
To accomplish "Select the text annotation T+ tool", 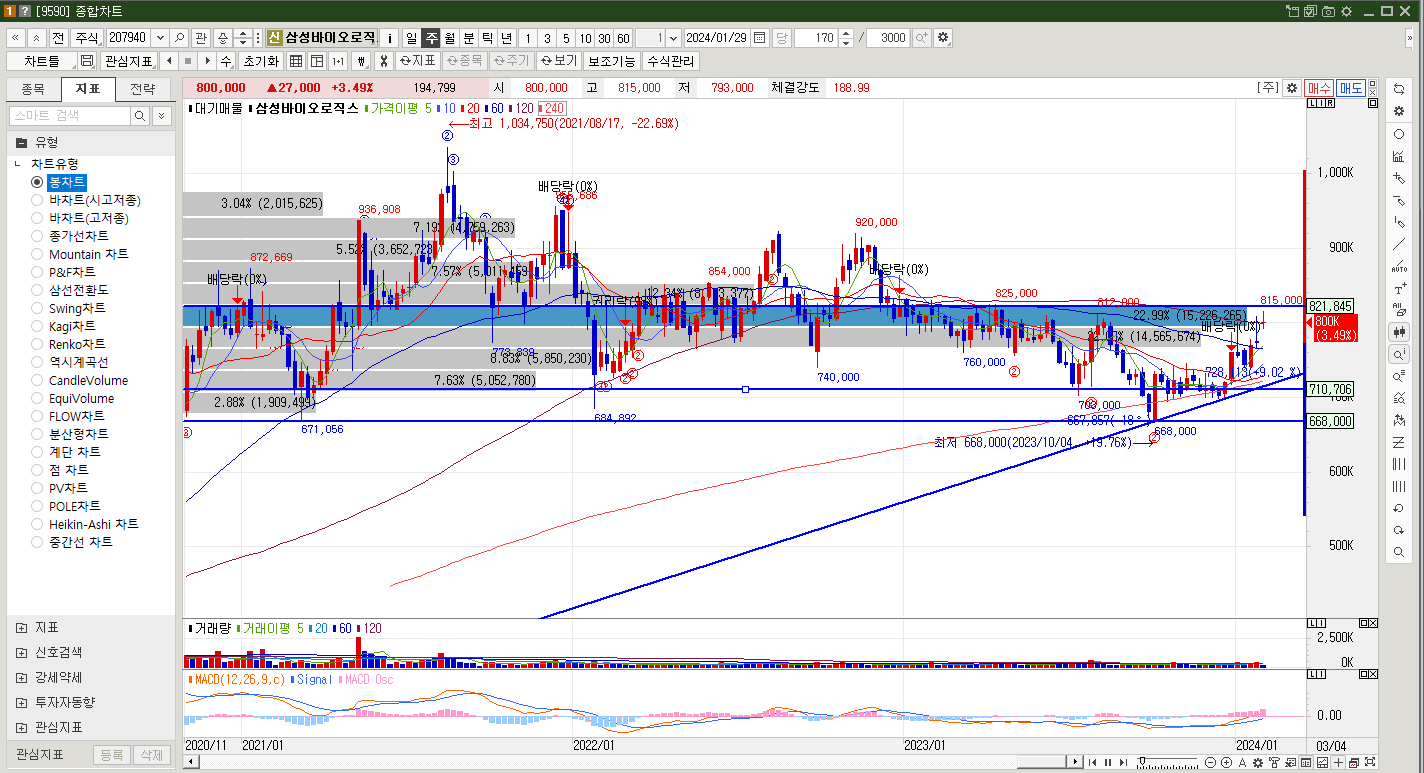I will pyautogui.click(x=1398, y=289).
